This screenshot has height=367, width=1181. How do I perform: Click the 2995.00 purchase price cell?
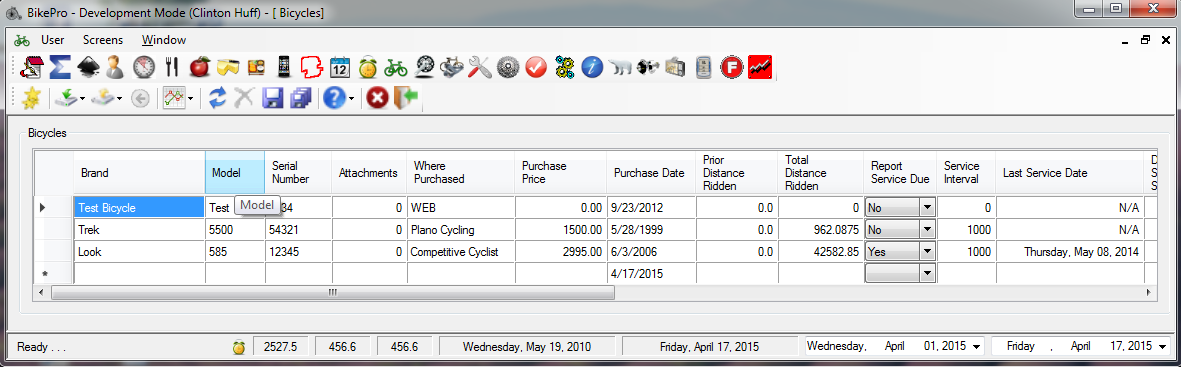560,252
